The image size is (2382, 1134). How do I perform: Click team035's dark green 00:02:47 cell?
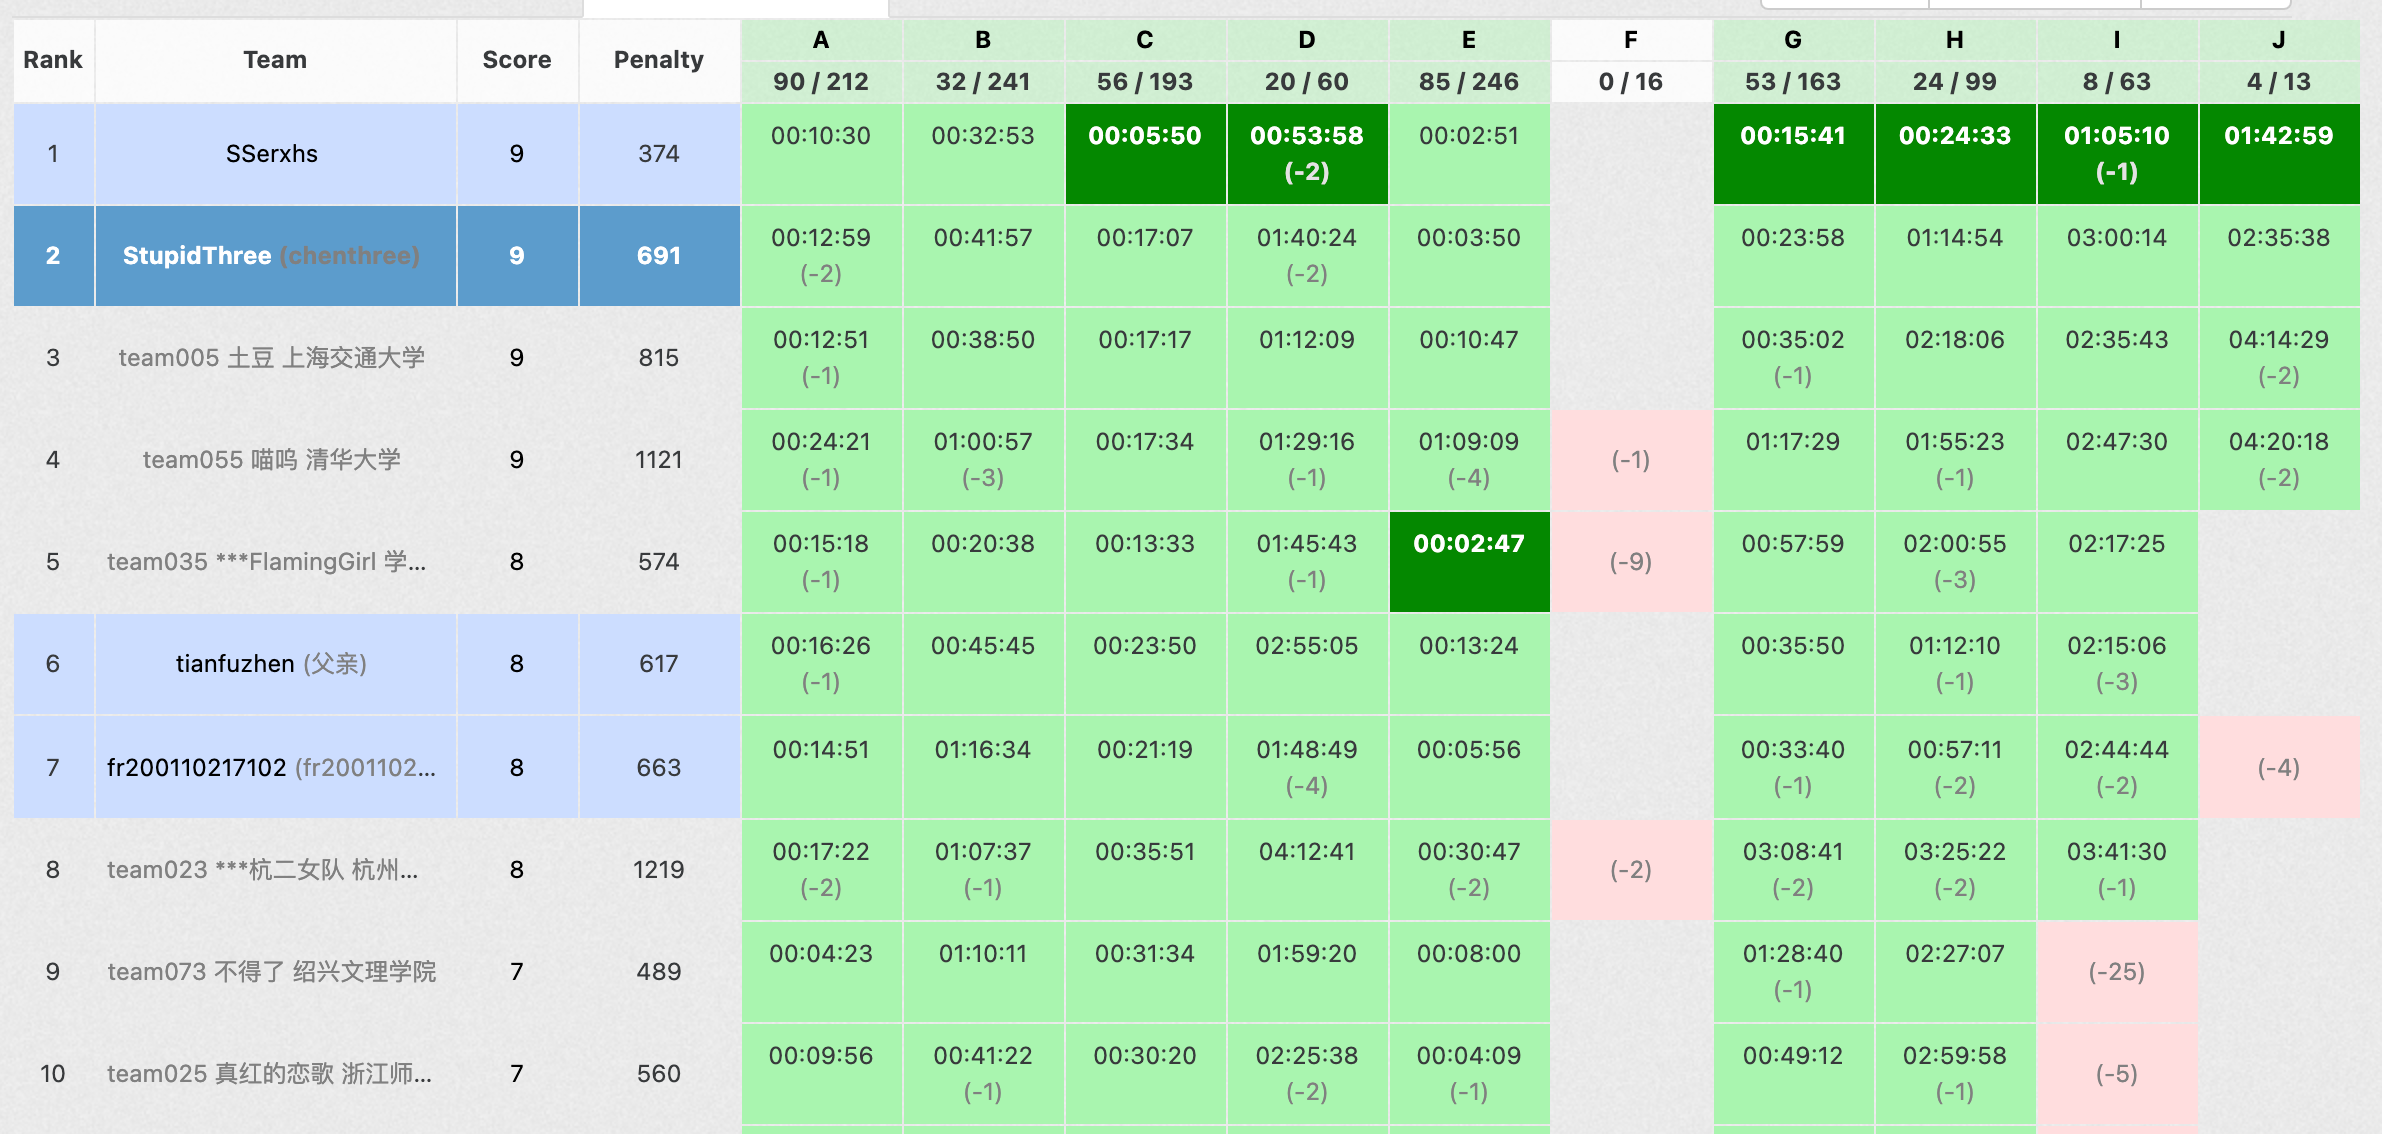coord(1468,561)
